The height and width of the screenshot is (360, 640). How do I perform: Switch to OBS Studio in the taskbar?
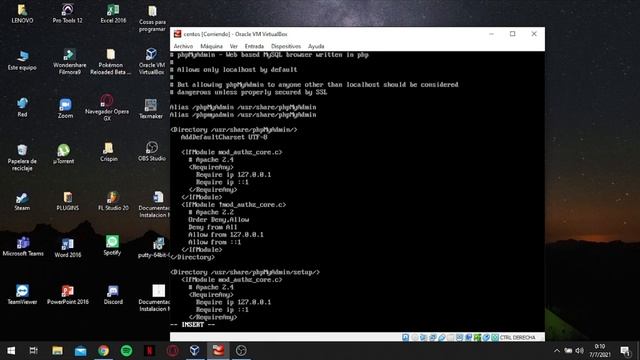click(241, 351)
